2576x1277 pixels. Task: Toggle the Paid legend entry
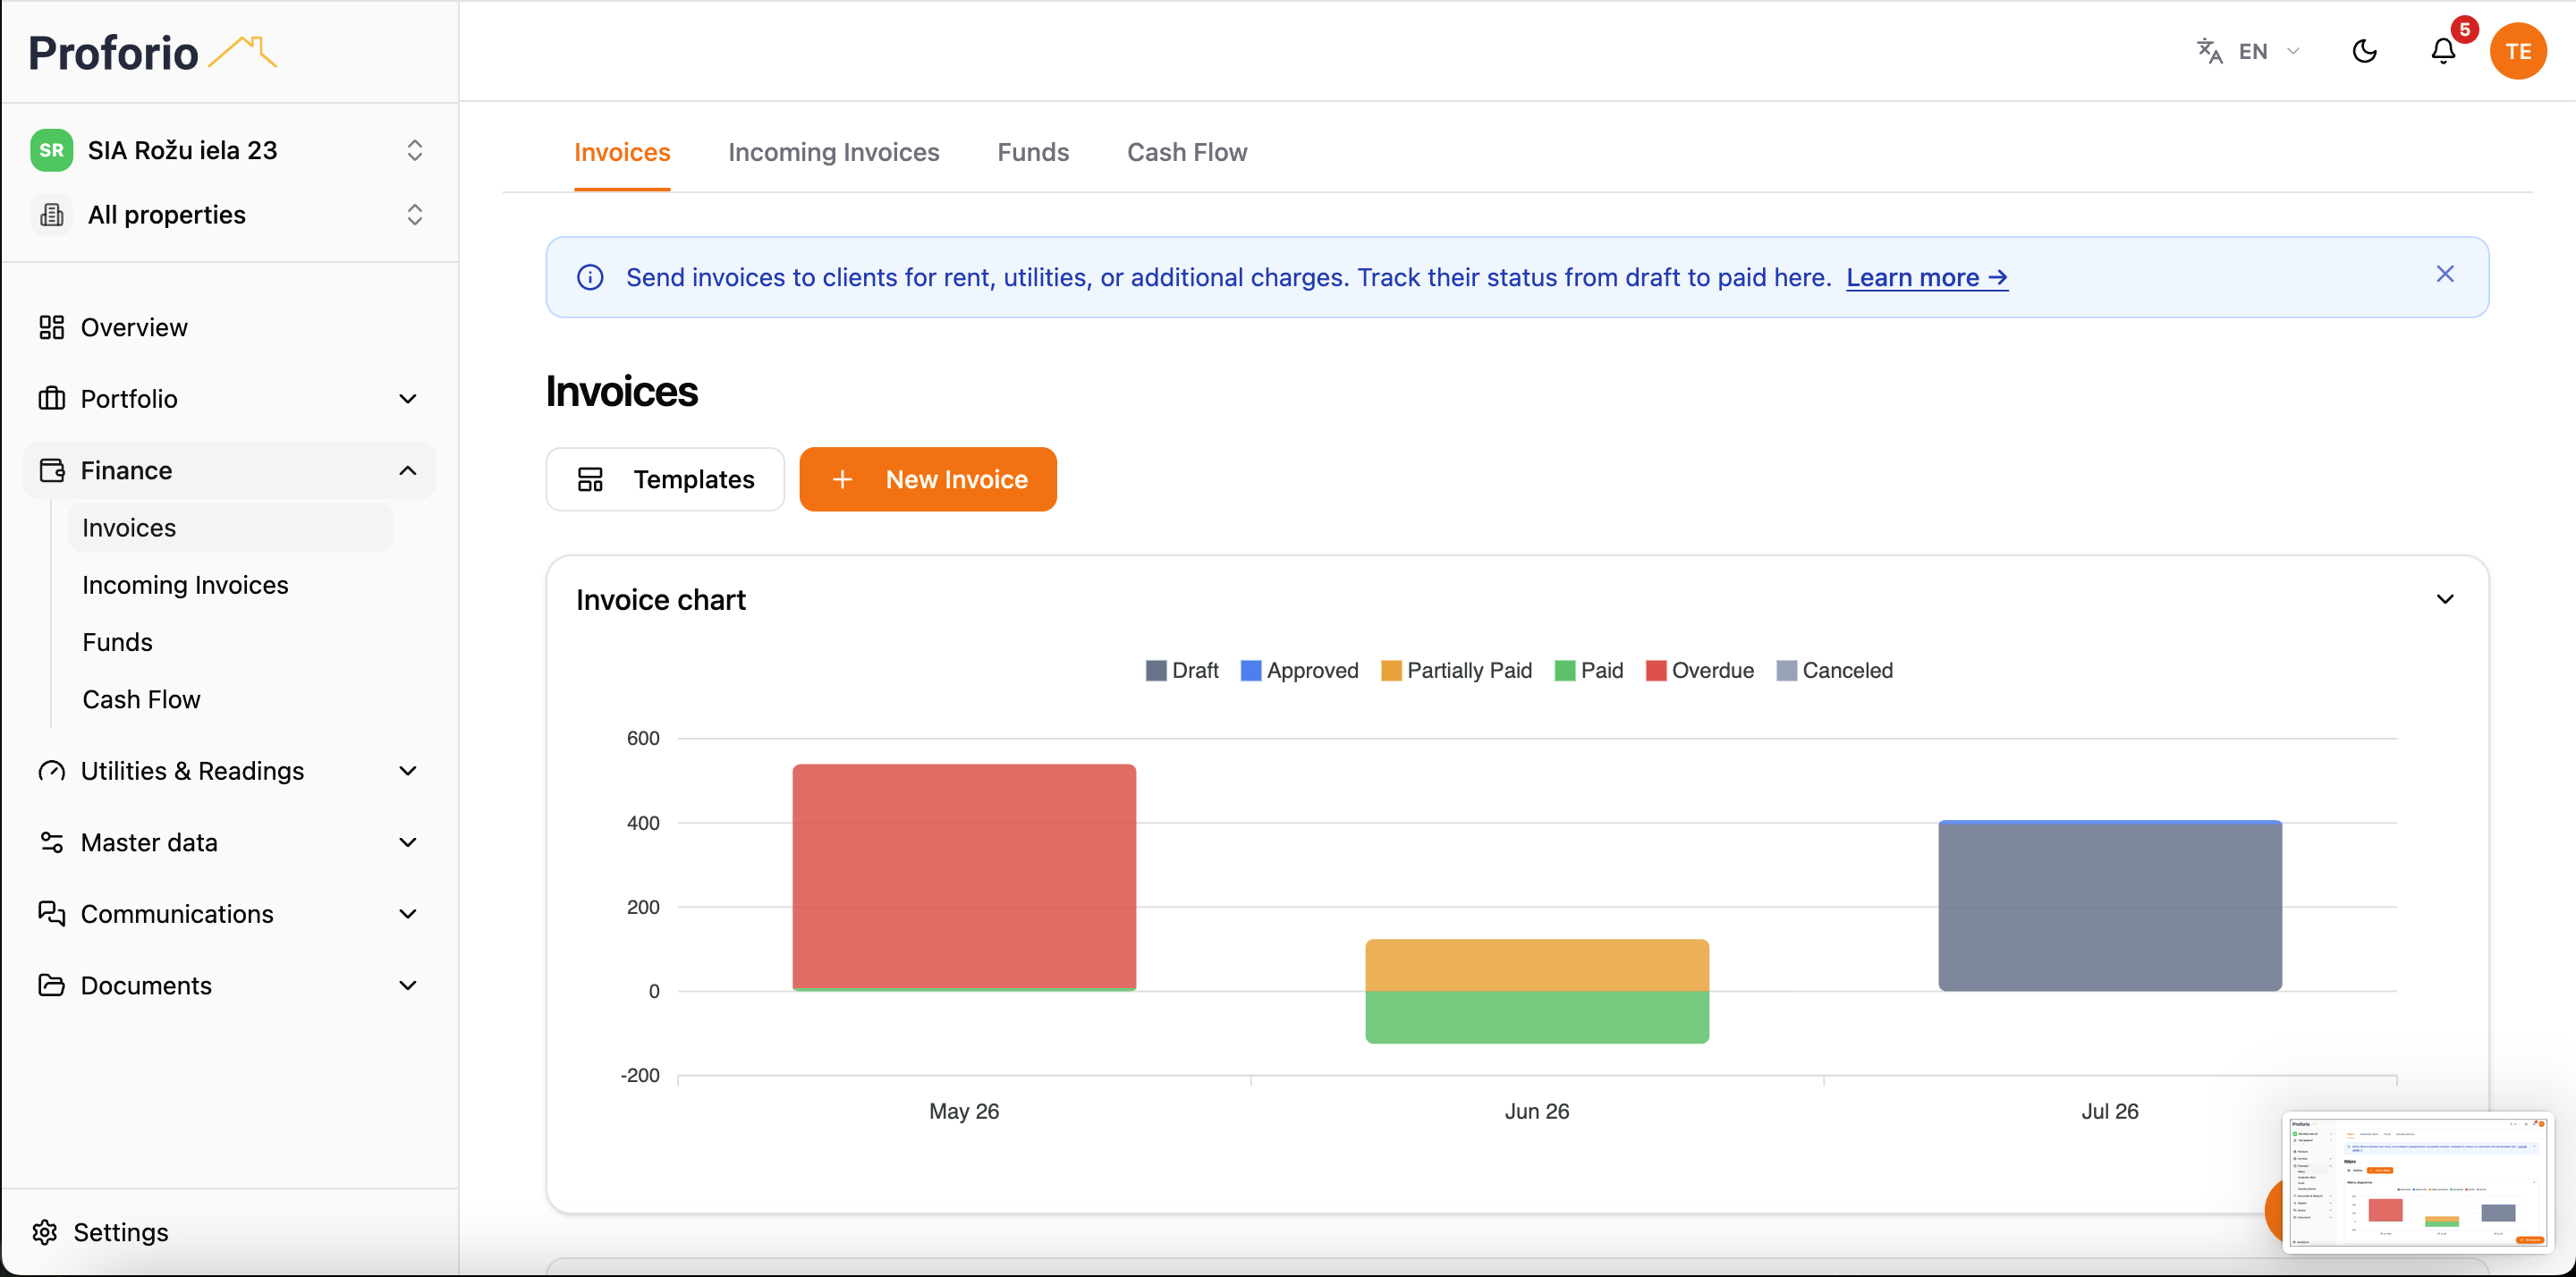point(1588,670)
